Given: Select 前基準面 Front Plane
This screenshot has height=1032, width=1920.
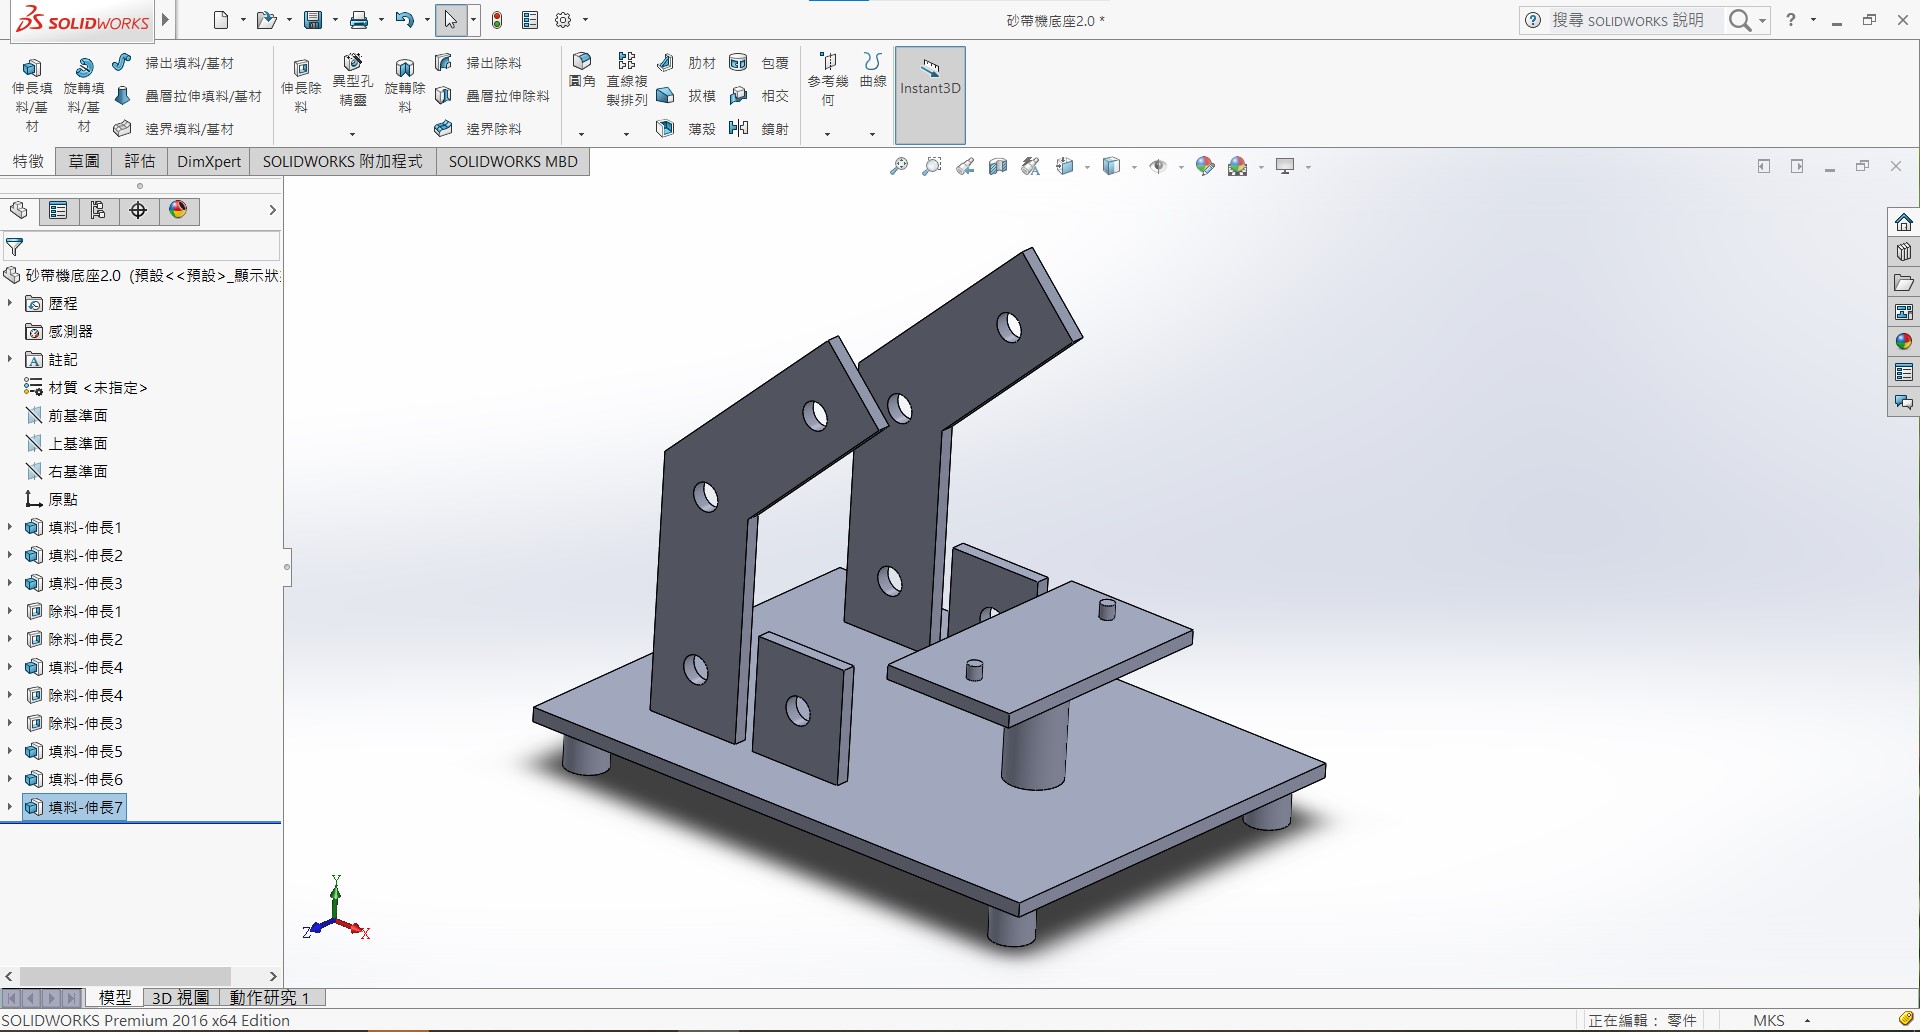Looking at the screenshot, I should (66, 415).
